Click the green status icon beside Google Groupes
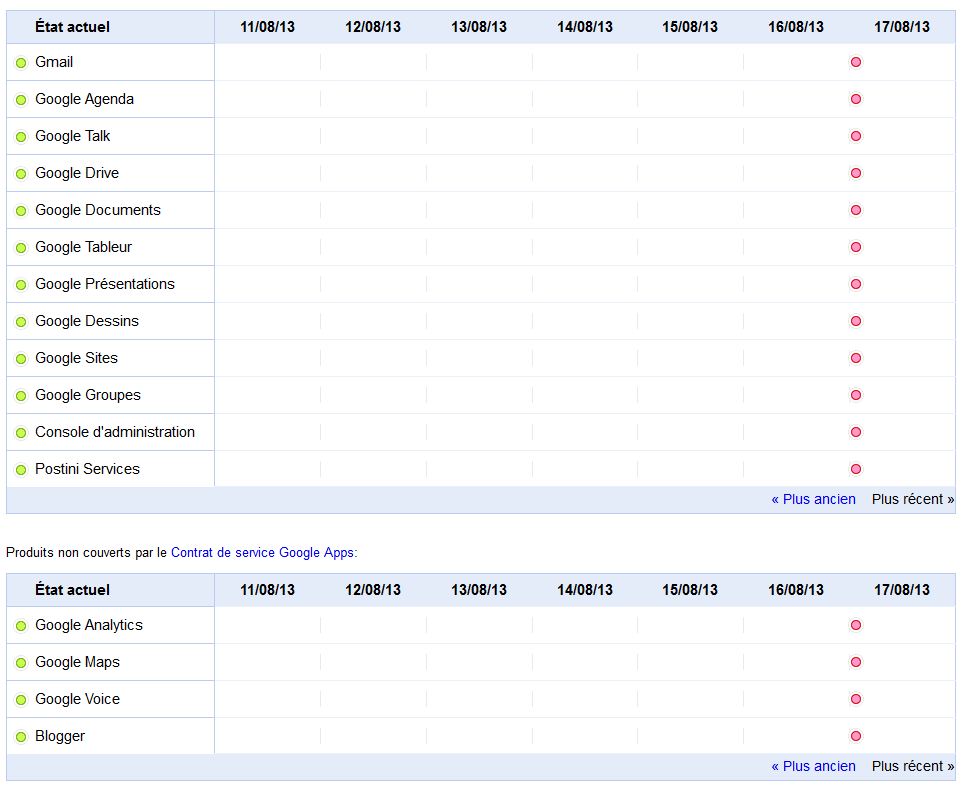The height and width of the screenshot is (790, 962). [21, 396]
